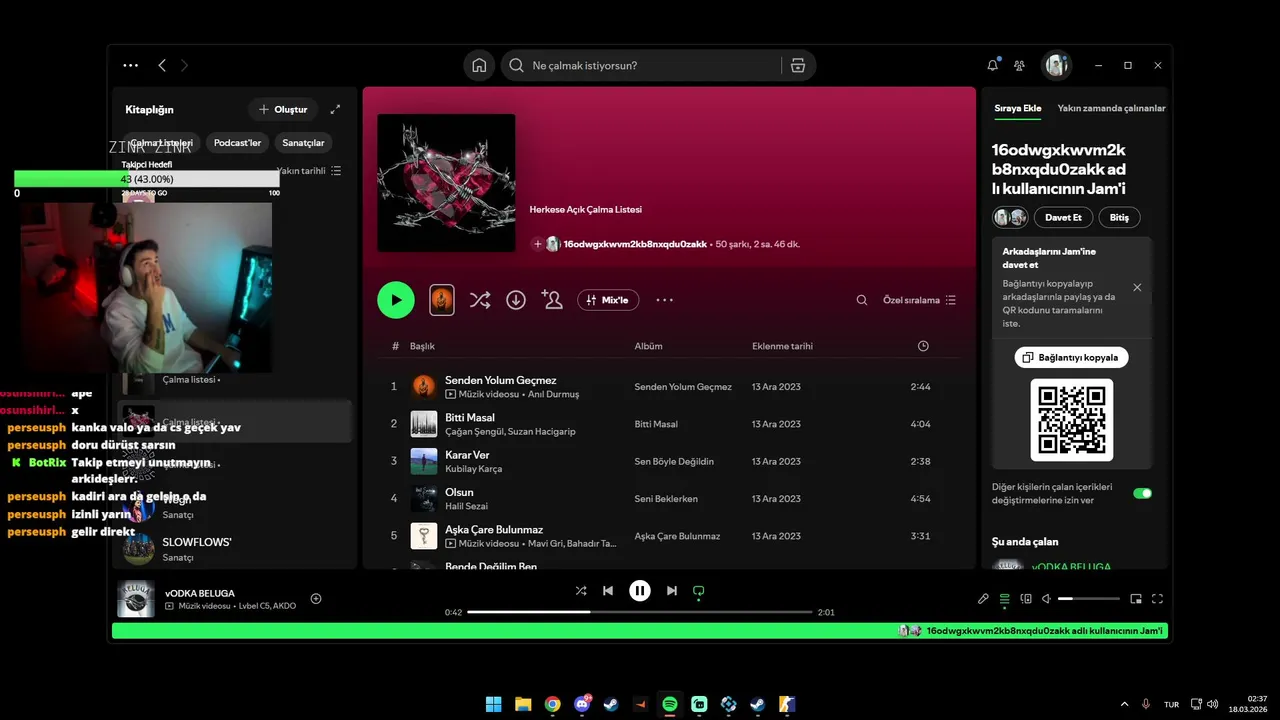
Task: Sort by the Albüm column header
Action: tap(648, 346)
